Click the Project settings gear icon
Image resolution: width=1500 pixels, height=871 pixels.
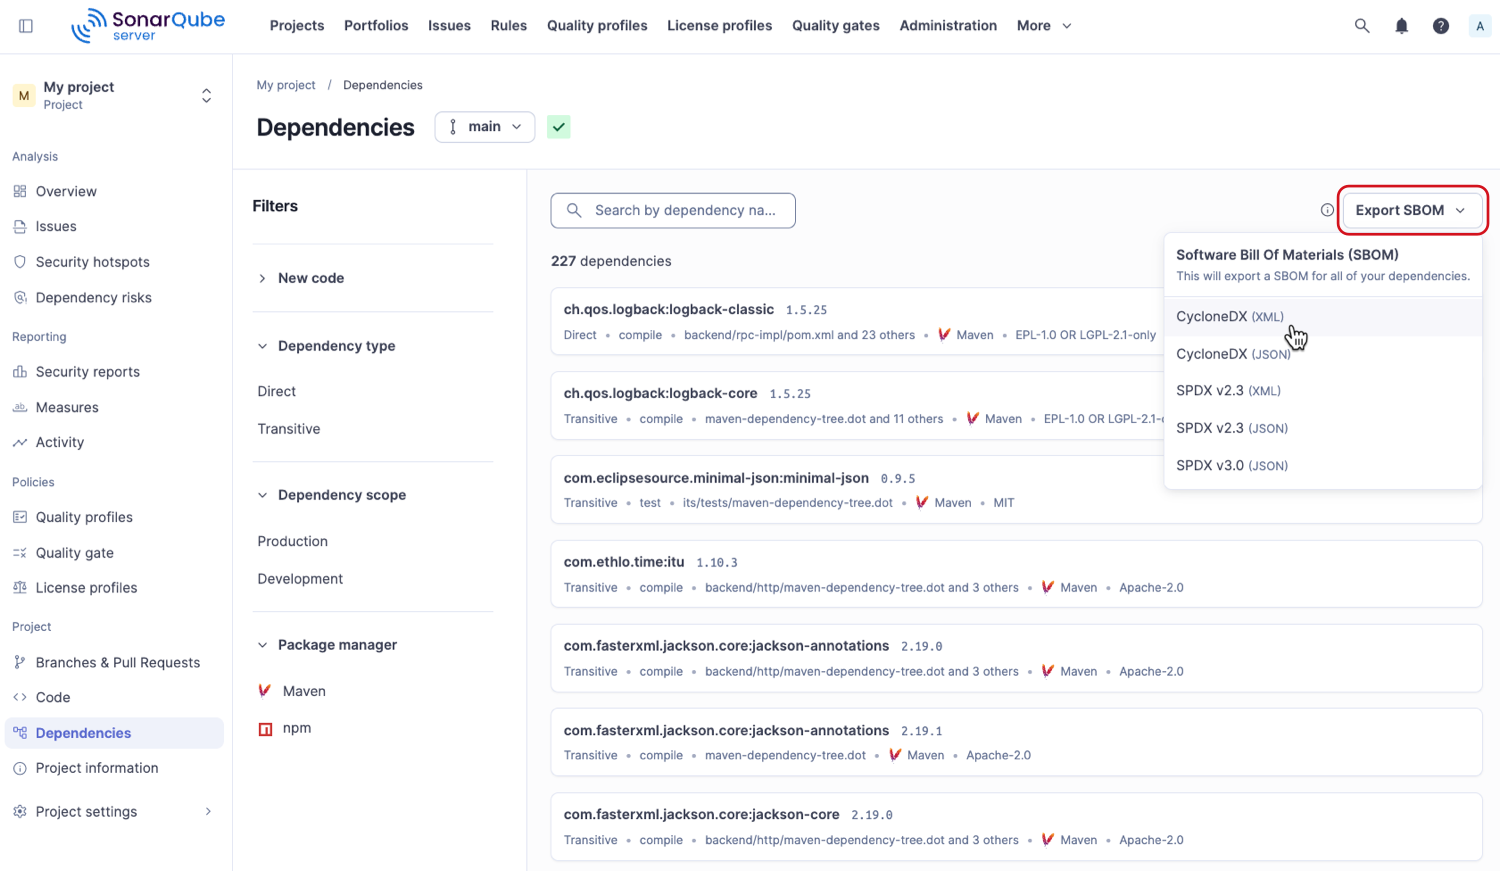click(20, 812)
